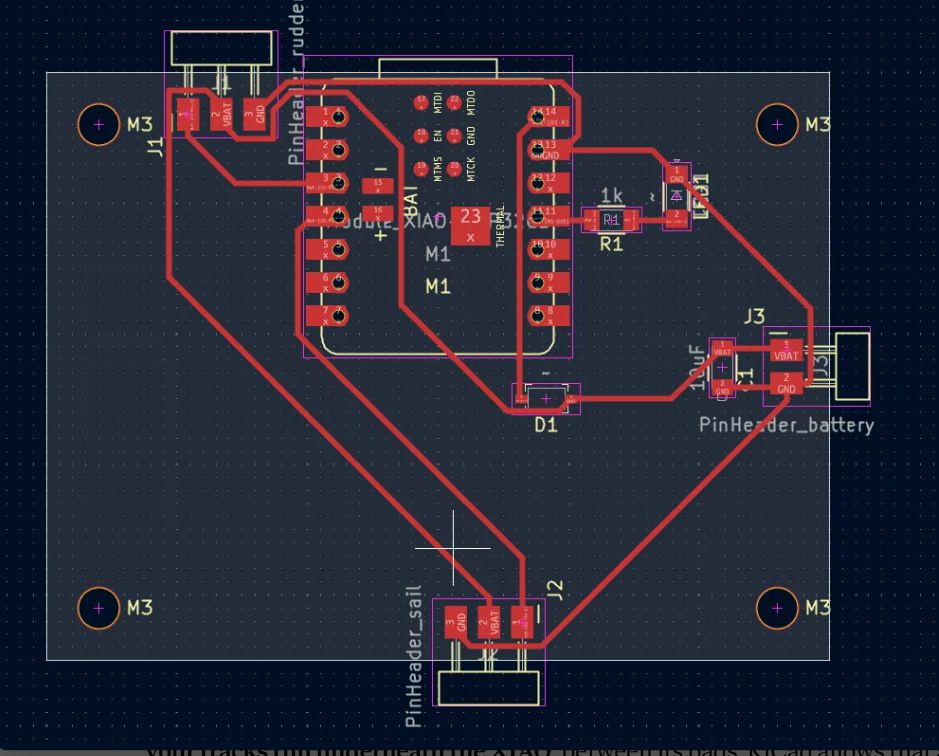Viewport: 939px width, 756px height.
Task: Select XIAO module pad 6
Action: [327, 282]
